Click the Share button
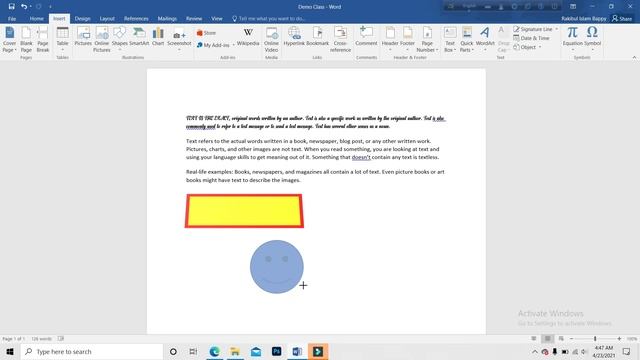Viewport: 640px width, 360px height. 622,19
